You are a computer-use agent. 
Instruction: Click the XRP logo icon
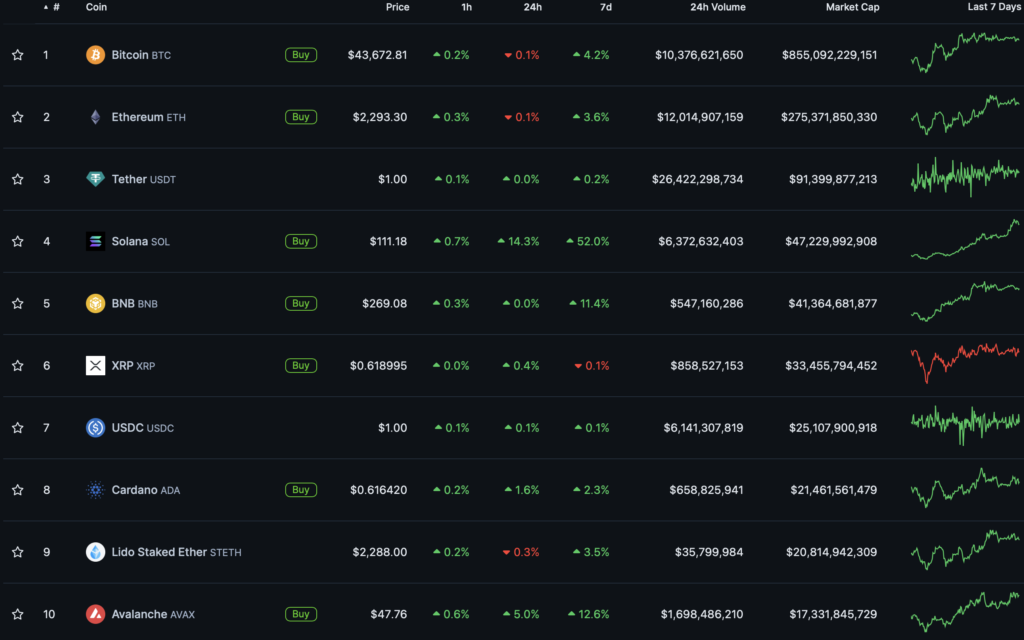pos(95,366)
